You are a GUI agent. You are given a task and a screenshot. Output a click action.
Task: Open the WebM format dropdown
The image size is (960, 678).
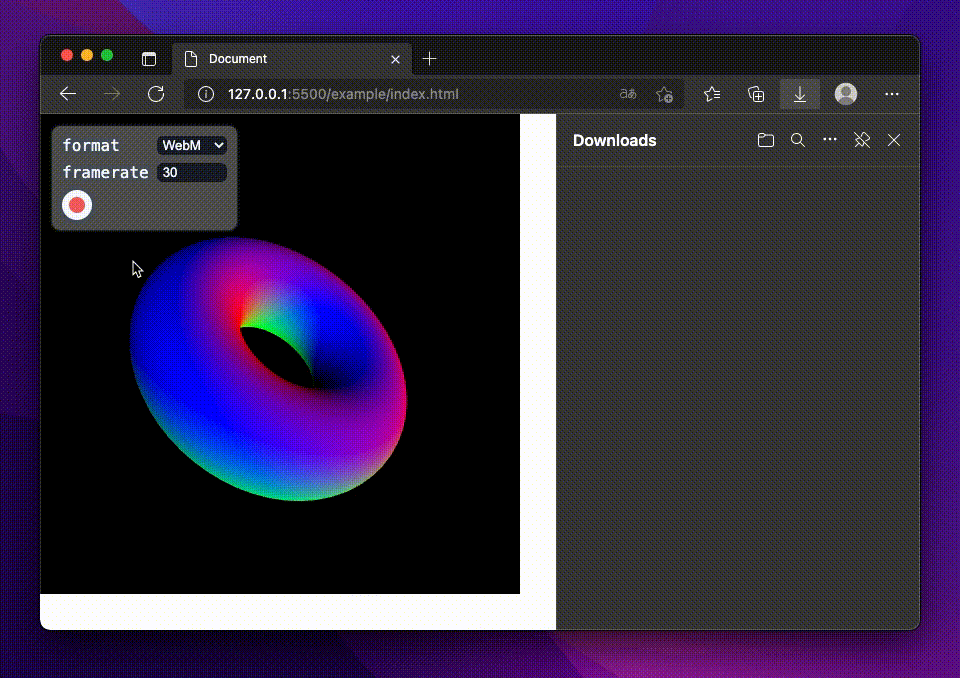(192, 145)
